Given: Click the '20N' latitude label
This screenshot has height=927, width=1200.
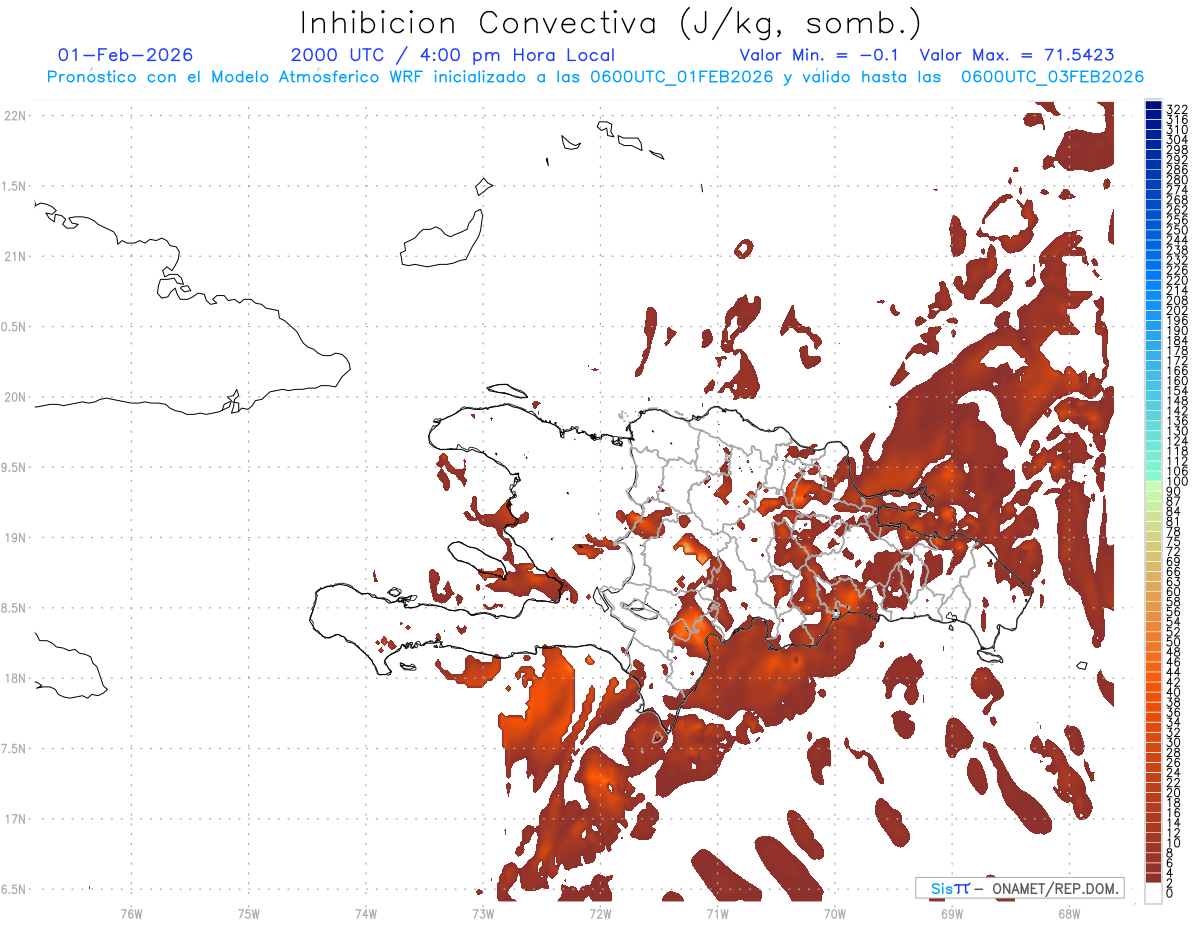Looking at the screenshot, I should 15,397.
